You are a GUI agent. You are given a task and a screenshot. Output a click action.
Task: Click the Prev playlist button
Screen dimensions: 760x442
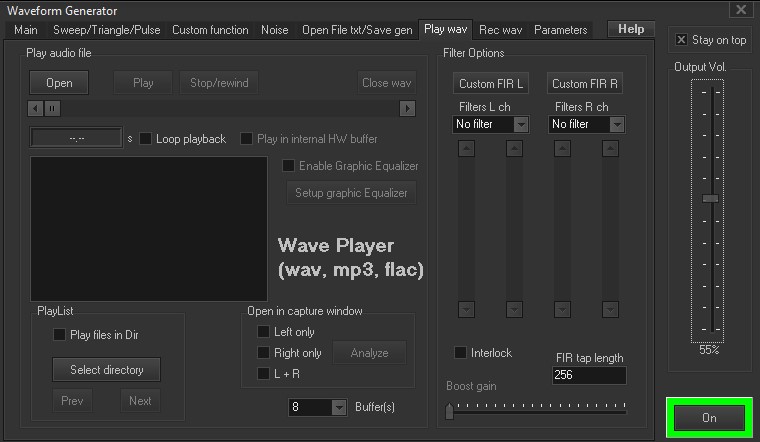[72, 401]
